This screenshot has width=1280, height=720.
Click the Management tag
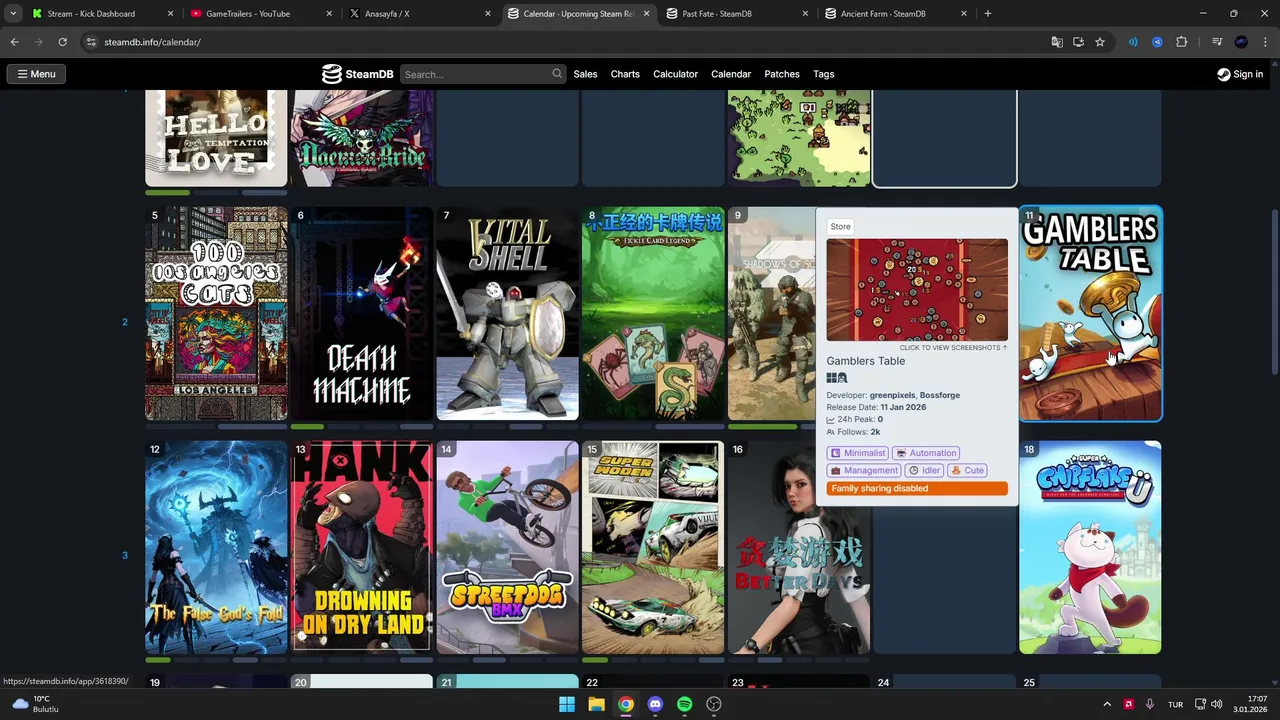[x=864, y=470]
